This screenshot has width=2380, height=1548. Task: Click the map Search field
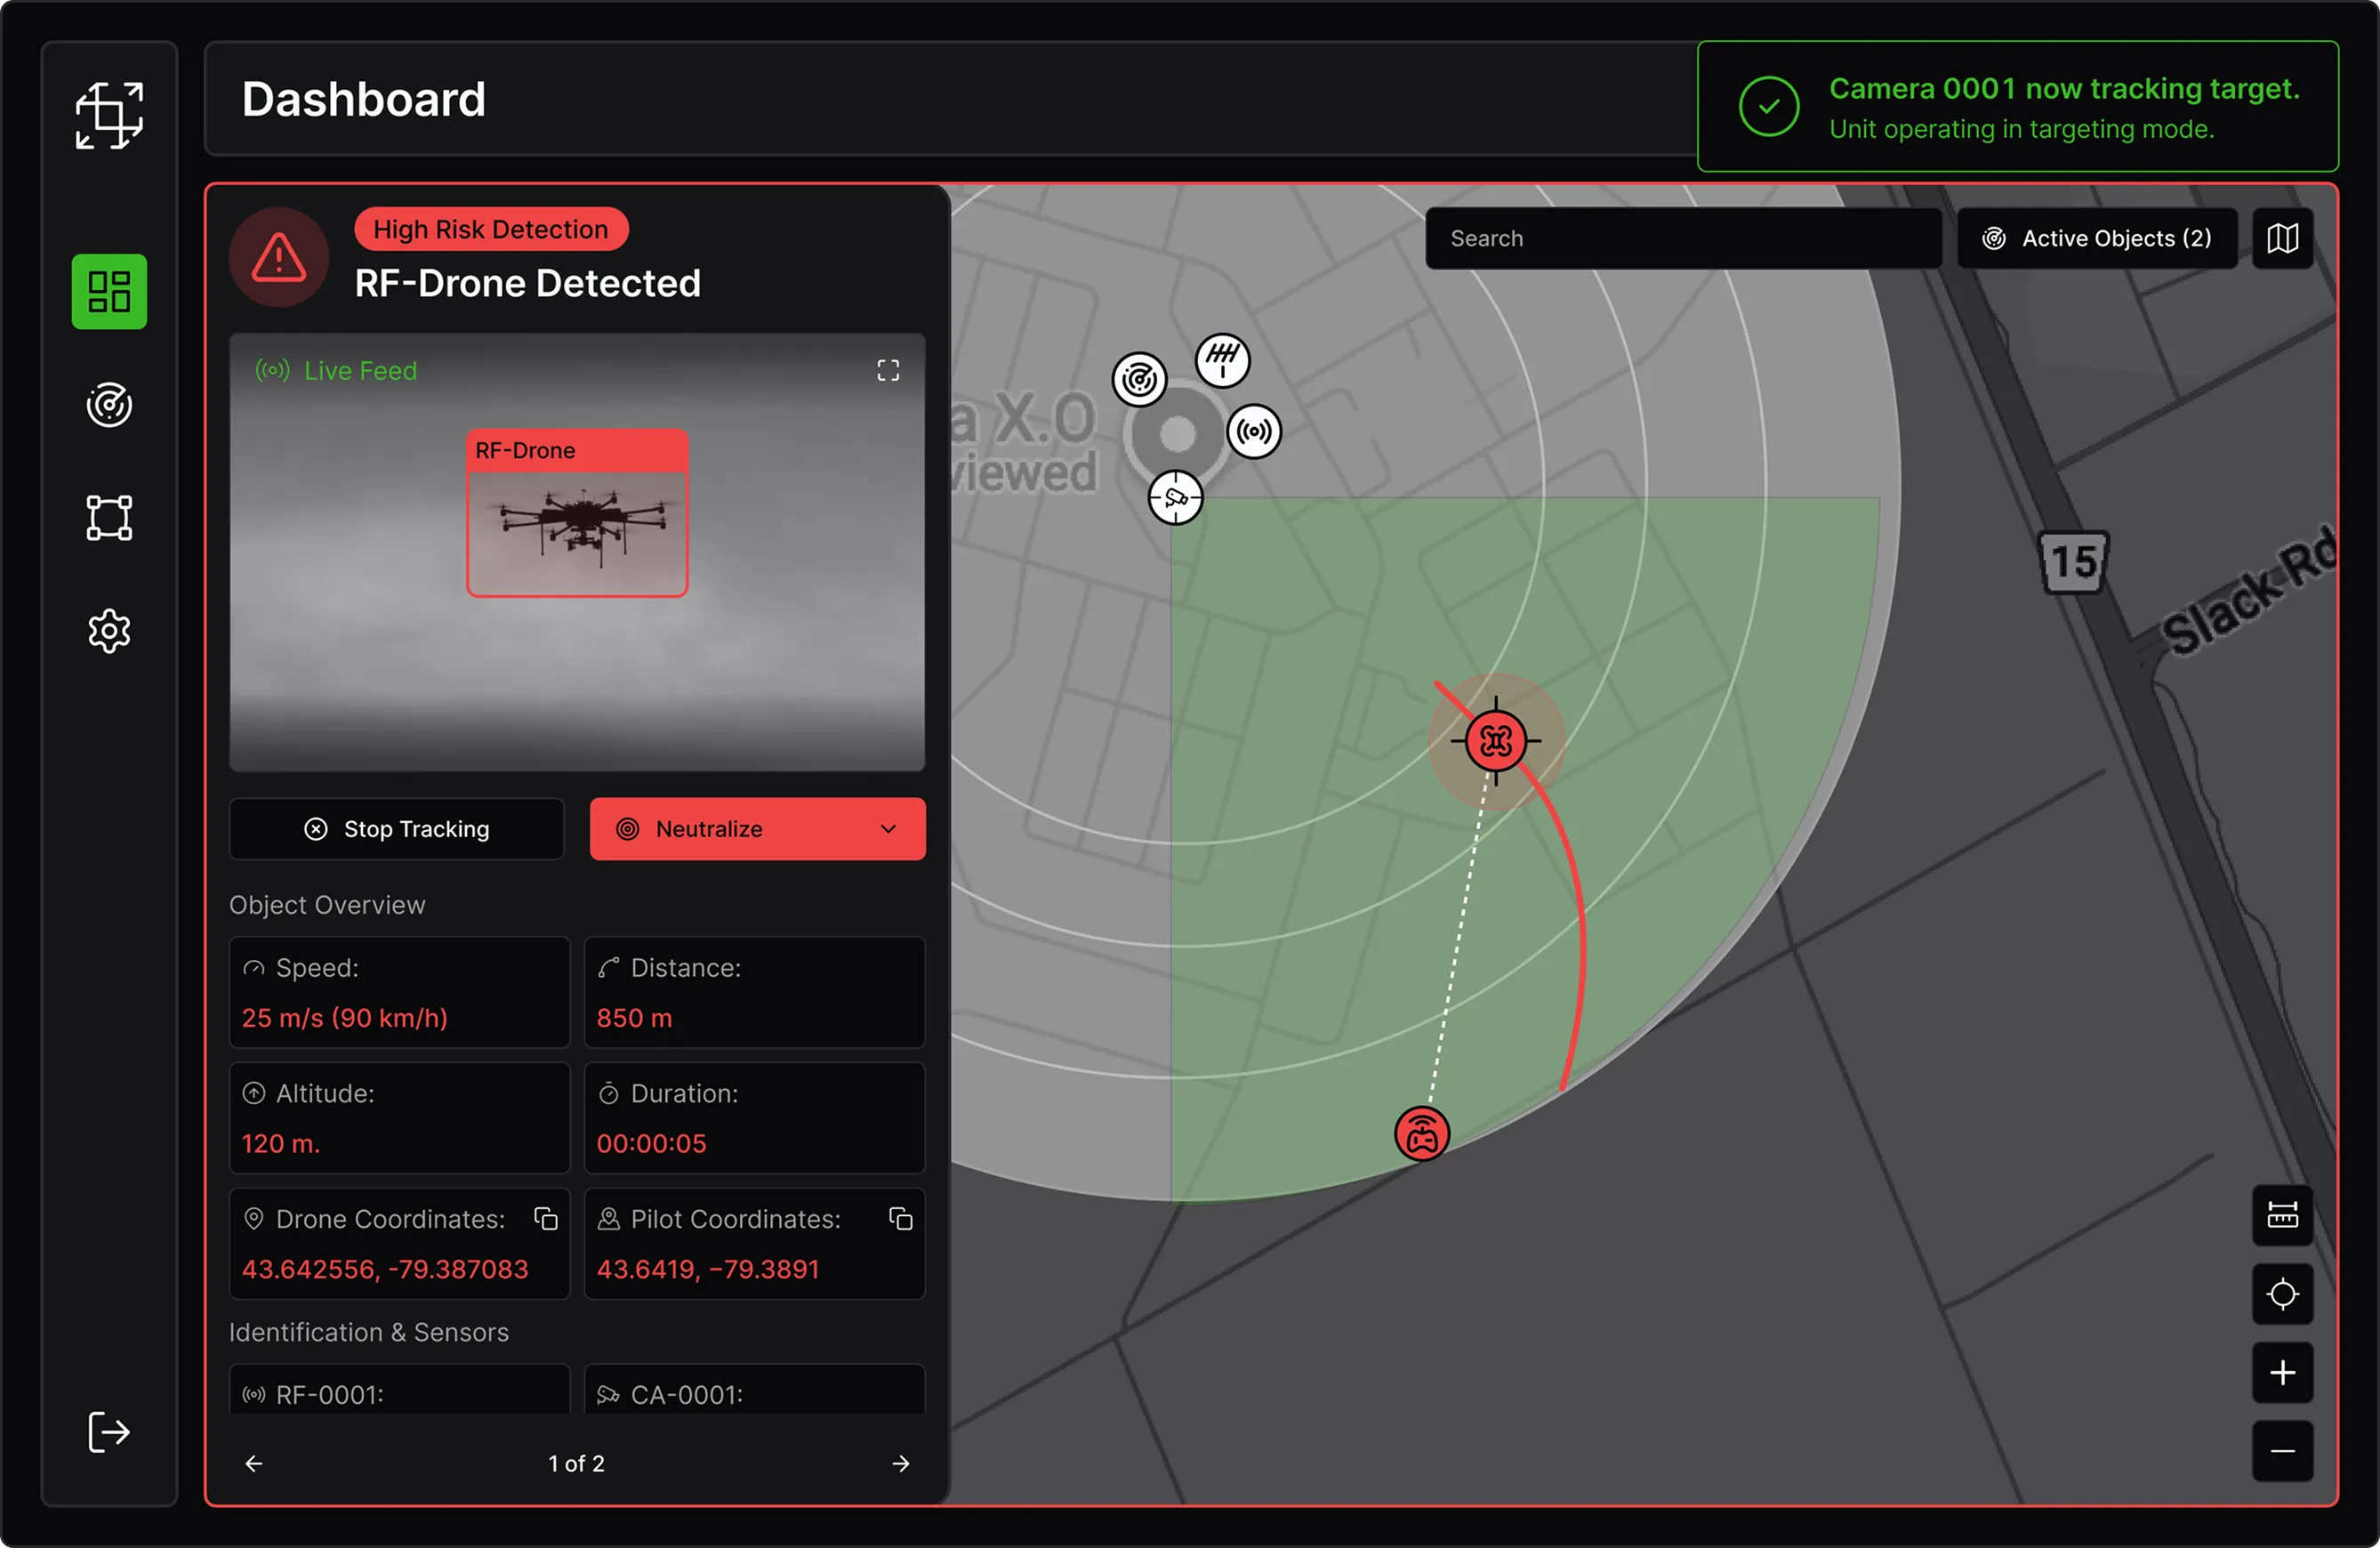coord(1682,238)
